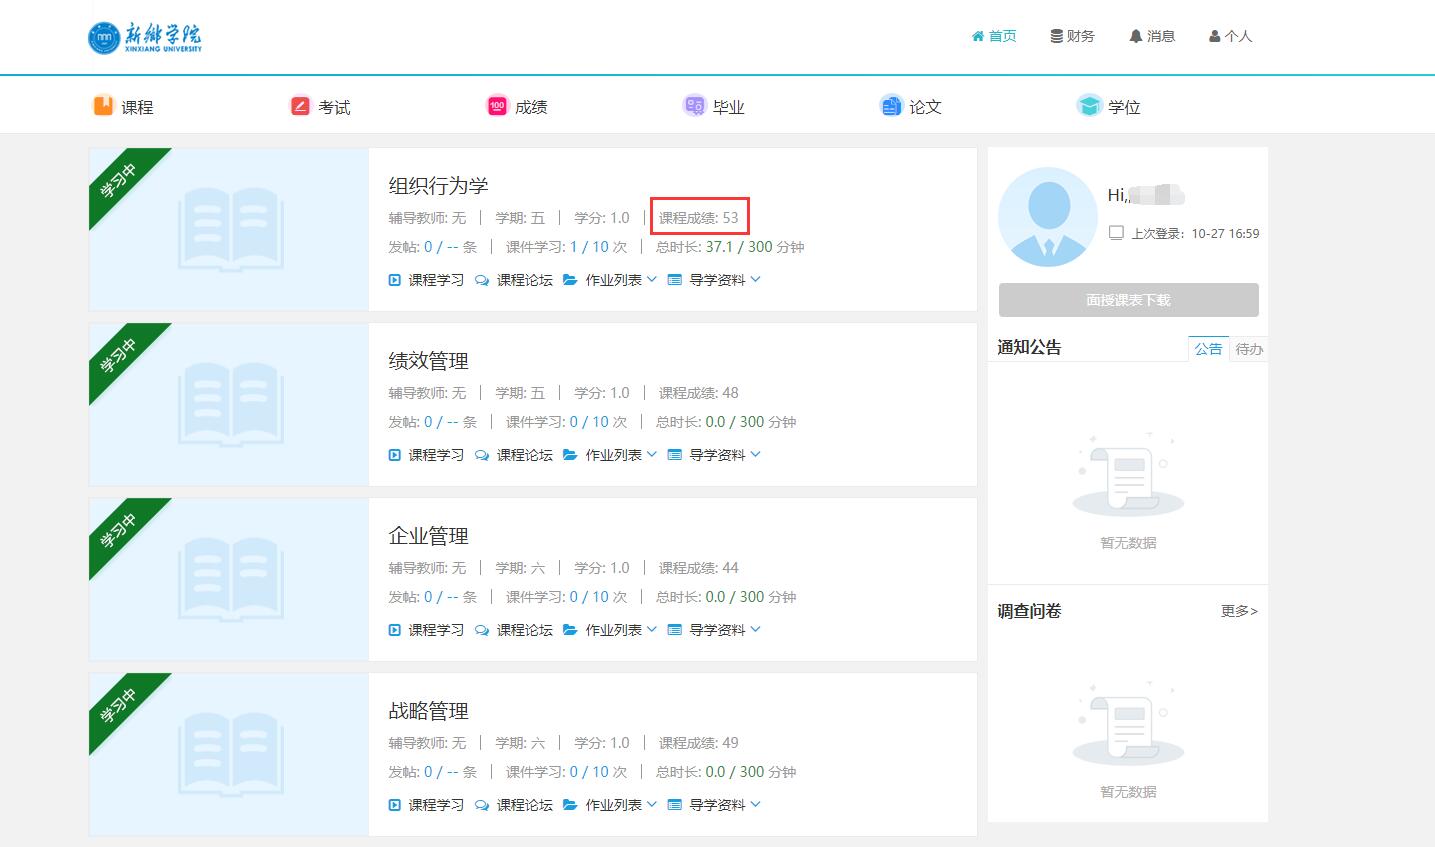This screenshot has width=1435, height=847.
Task: Click the 消息 bell notification icon
Action: (x=1135, y=36)
